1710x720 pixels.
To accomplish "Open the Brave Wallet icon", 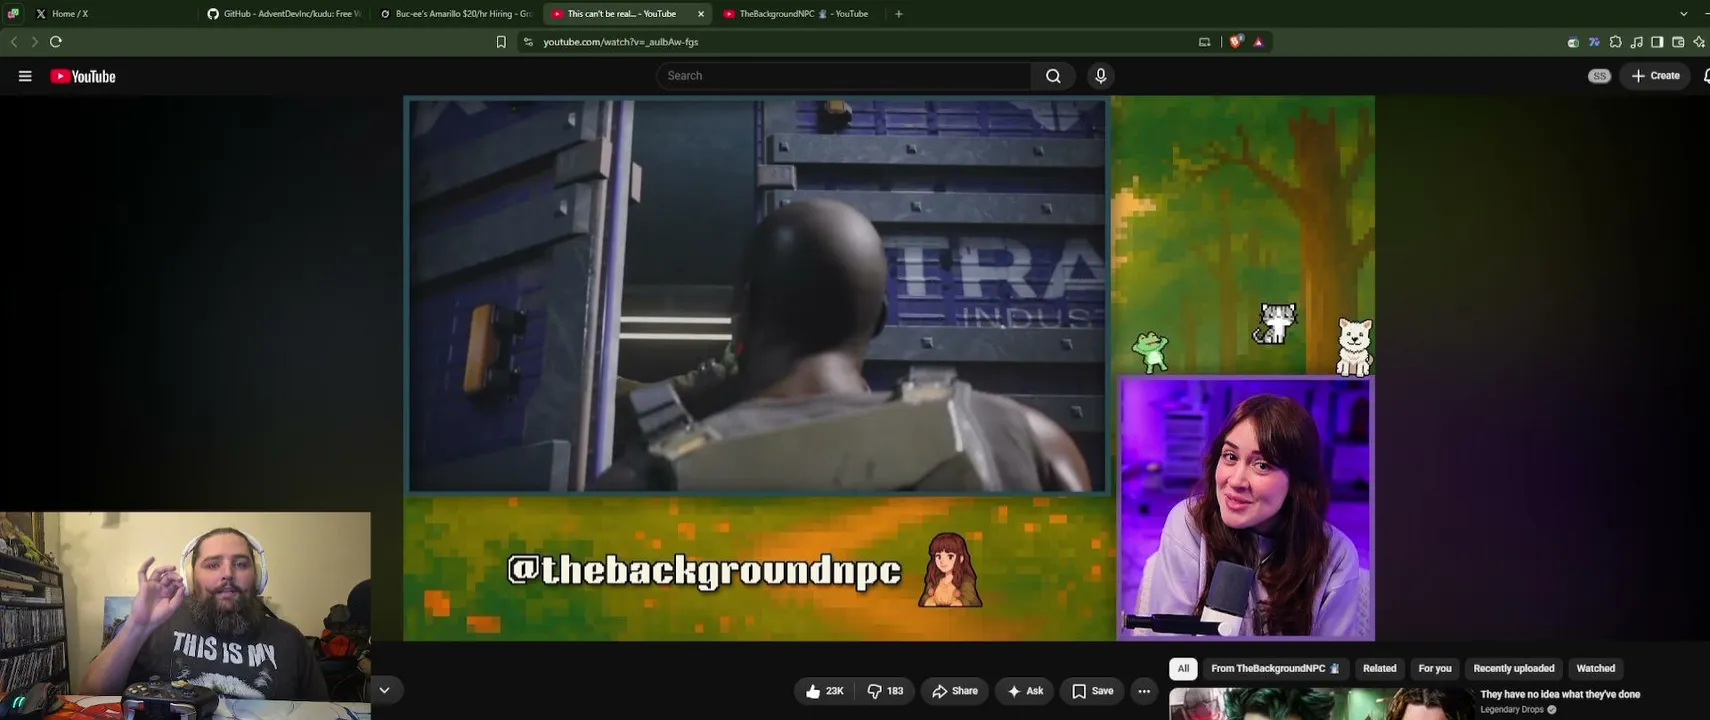I will click(x=1678, y=42).
